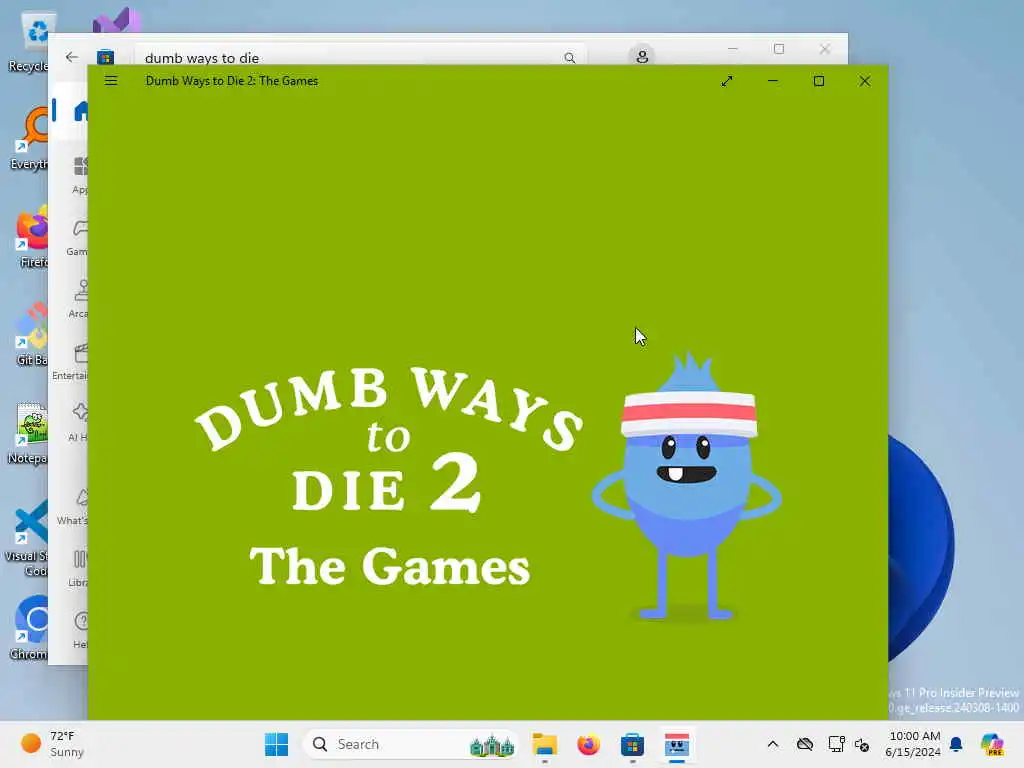This screenshot has height=768, width=1024.
Task: Close the Dumb Ways to Die 2 window
Action: 865,81
